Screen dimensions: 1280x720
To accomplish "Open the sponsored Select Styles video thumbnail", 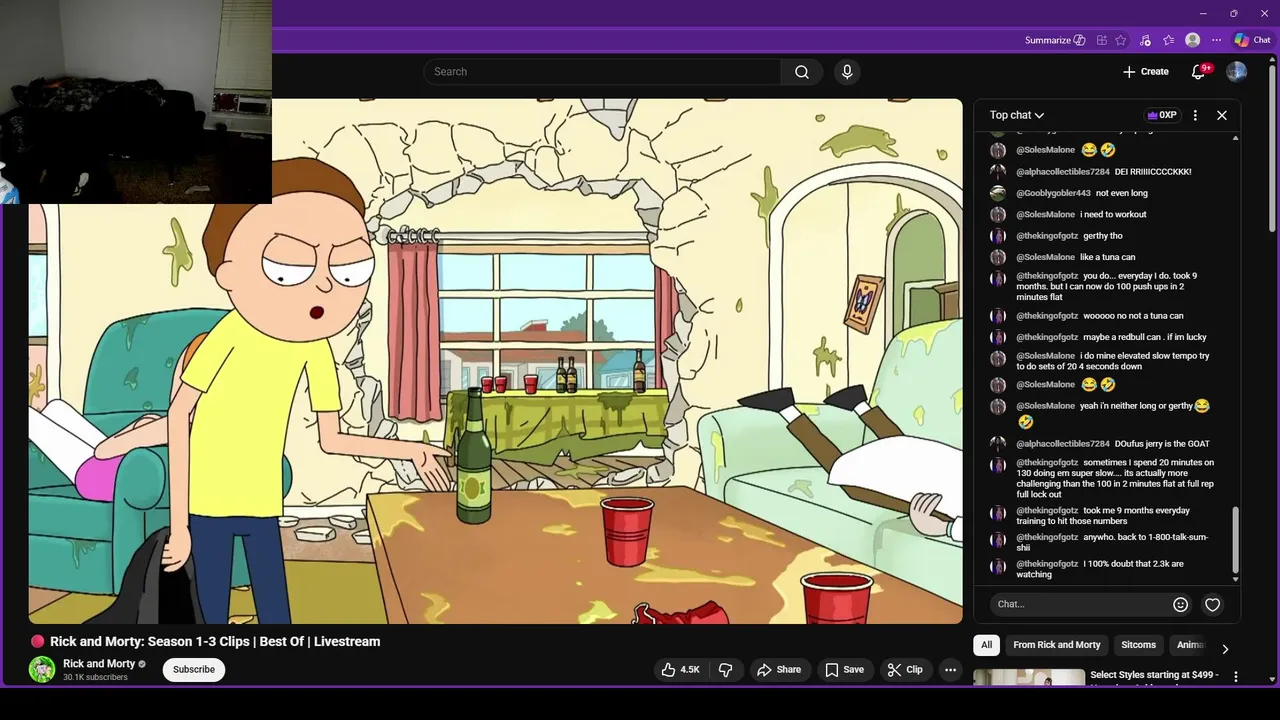I will pyautogui.click(x=1029, y=677).
